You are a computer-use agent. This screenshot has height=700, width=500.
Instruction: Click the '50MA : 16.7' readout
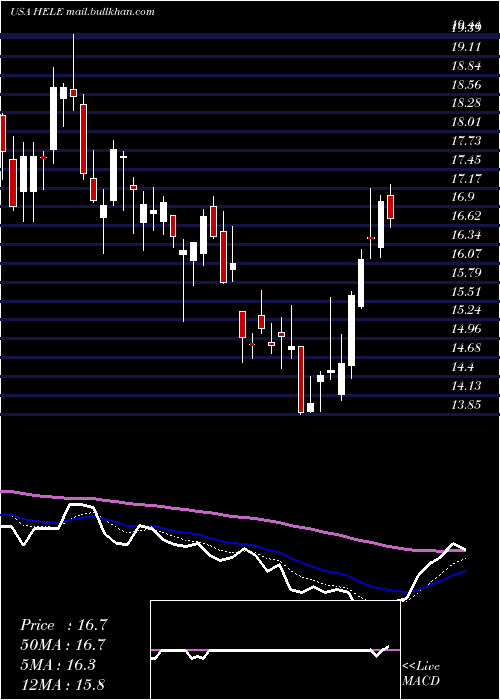(x=64, y=645)
